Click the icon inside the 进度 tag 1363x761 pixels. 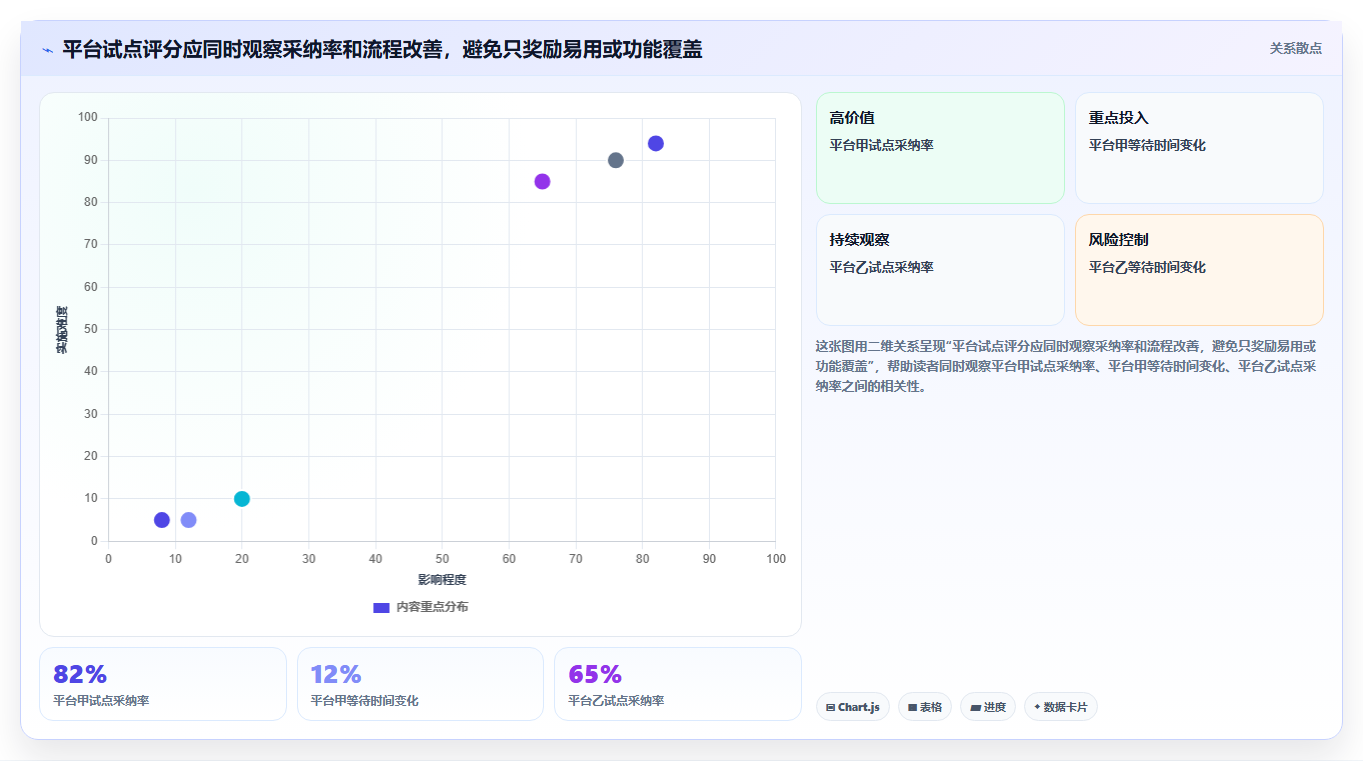[975, 707]
